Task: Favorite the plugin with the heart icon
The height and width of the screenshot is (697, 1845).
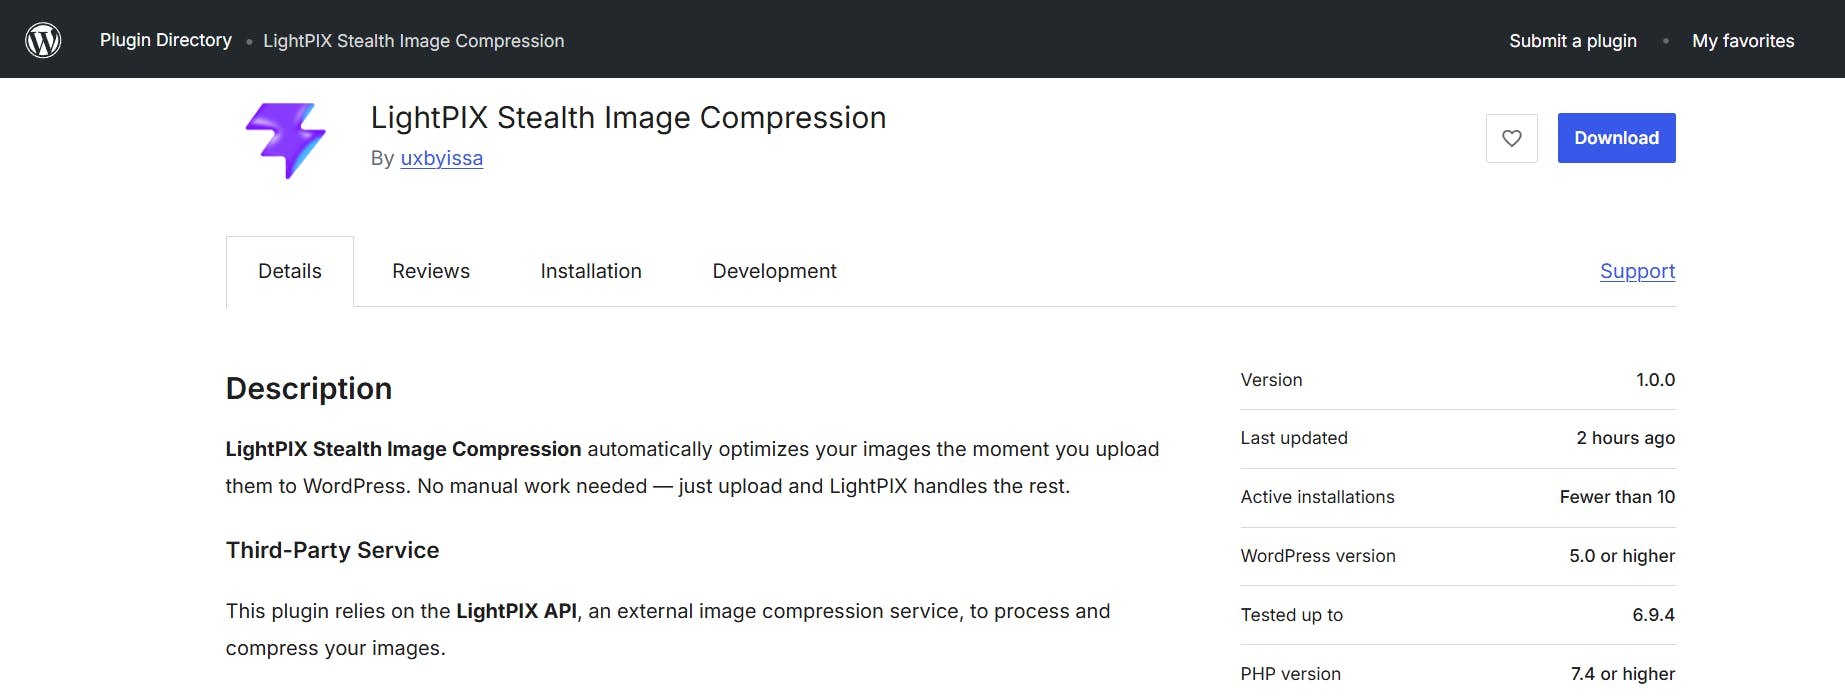Action: (x=1511, y=138)
